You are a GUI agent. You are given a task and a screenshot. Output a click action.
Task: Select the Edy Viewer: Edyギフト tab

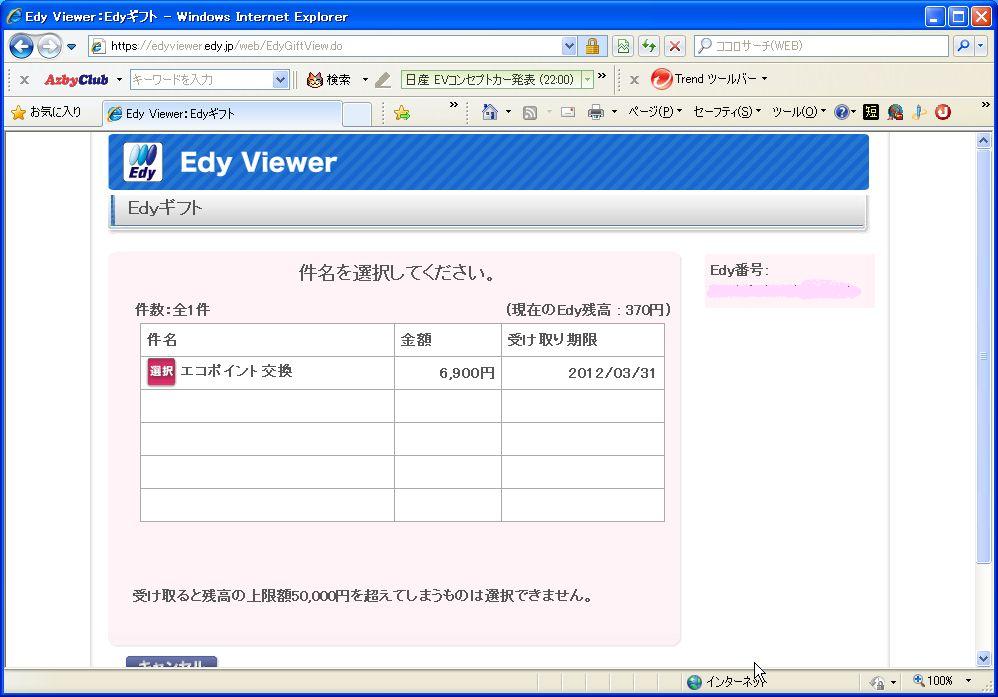click(x=221, y=114)
